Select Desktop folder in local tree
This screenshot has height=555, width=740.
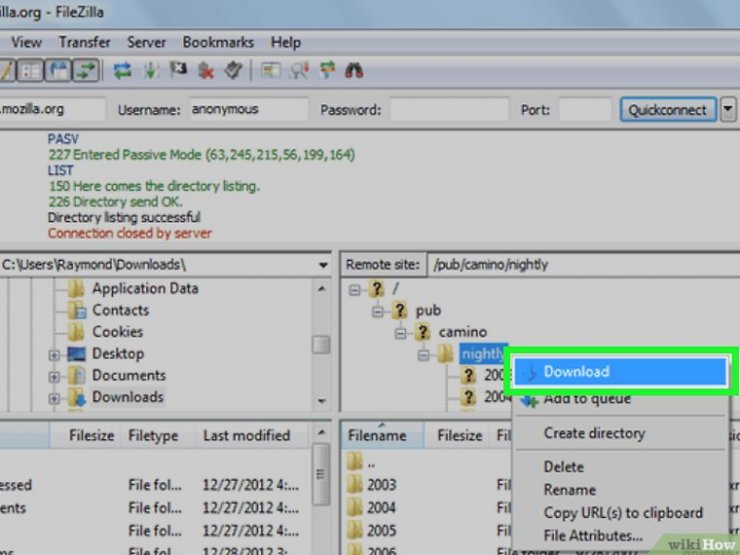click(x=118, y=353)
